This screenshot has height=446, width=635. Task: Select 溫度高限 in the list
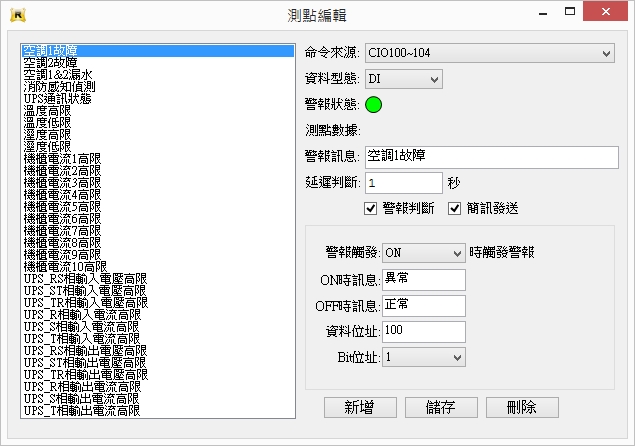[x=158, y=111]
